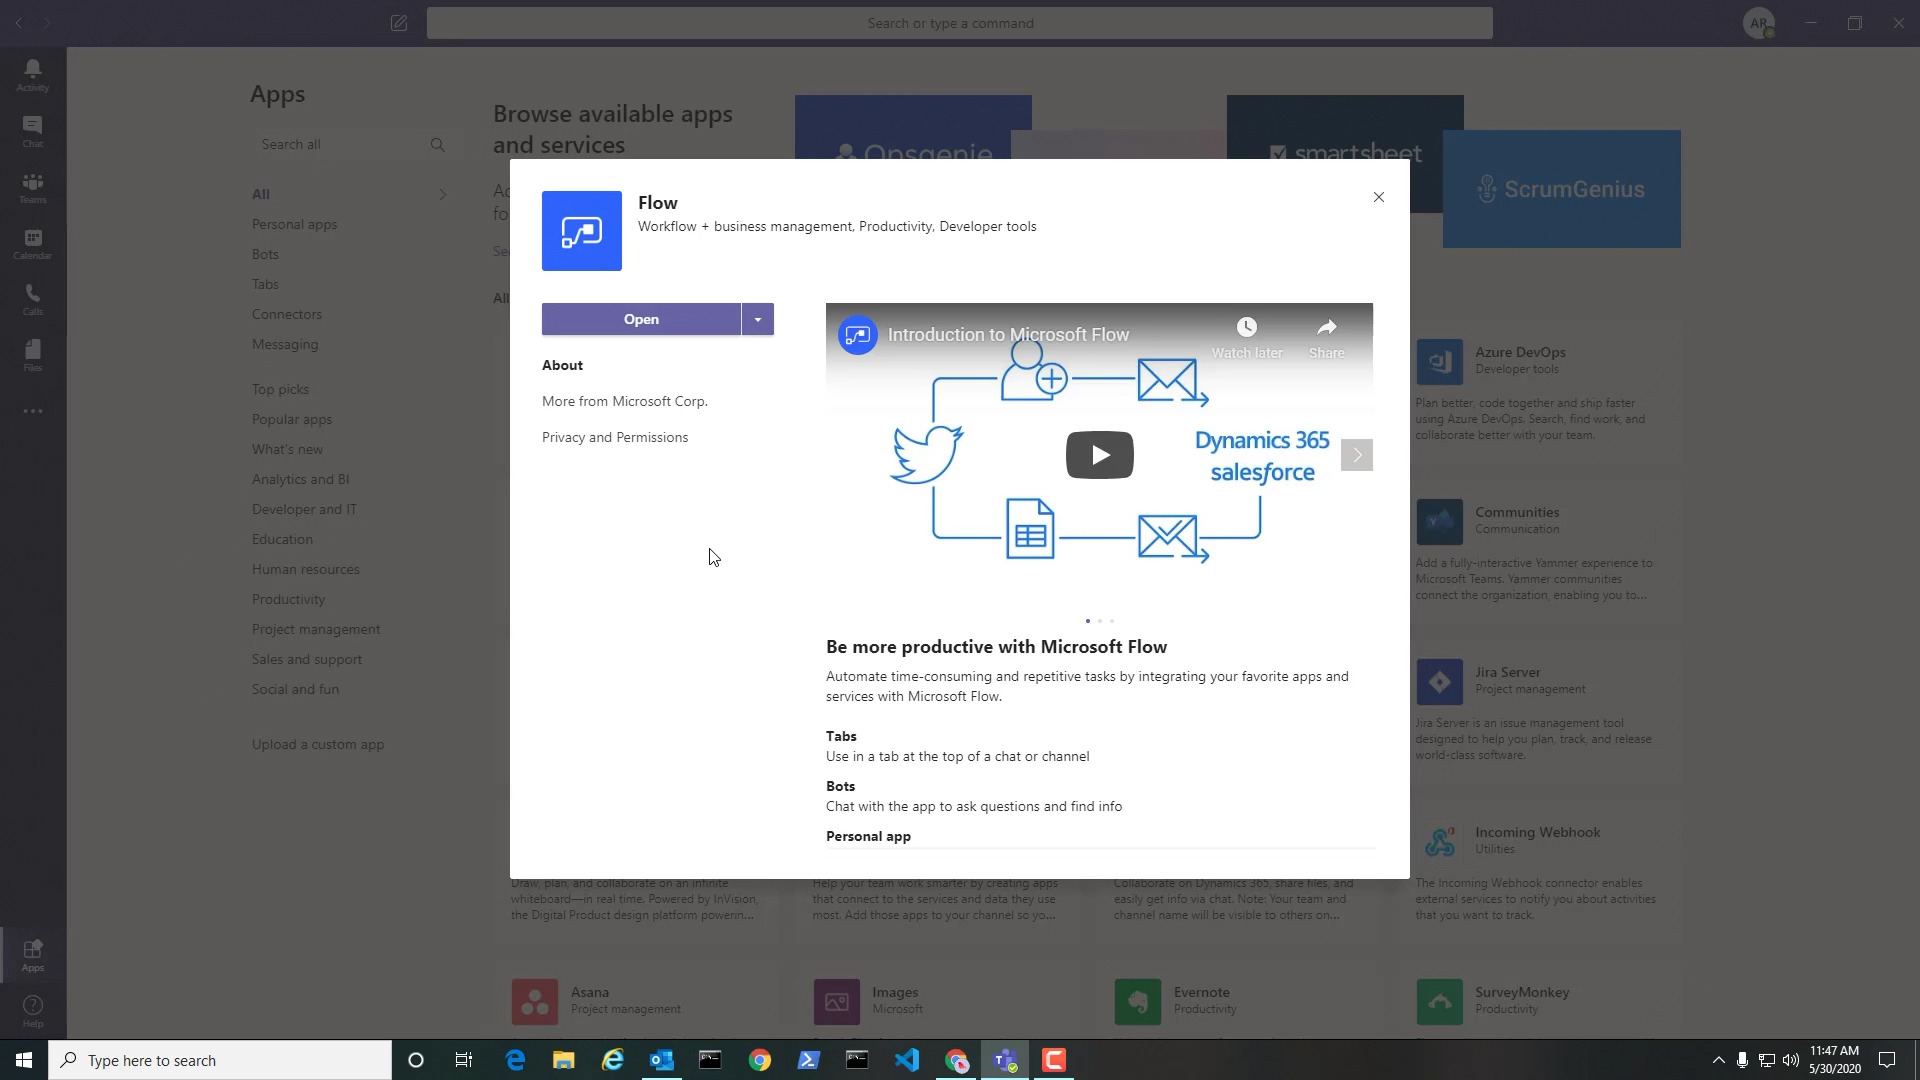This screenshot has height=1080, width=1920.
Task: Go to next slide in carousel
Action: tap(1357, 455)
